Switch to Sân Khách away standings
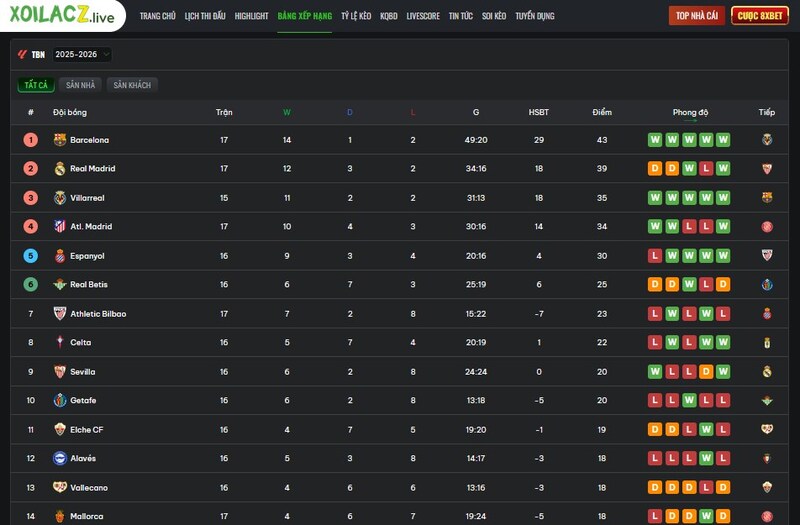800x525 pixels. [132, 86]
